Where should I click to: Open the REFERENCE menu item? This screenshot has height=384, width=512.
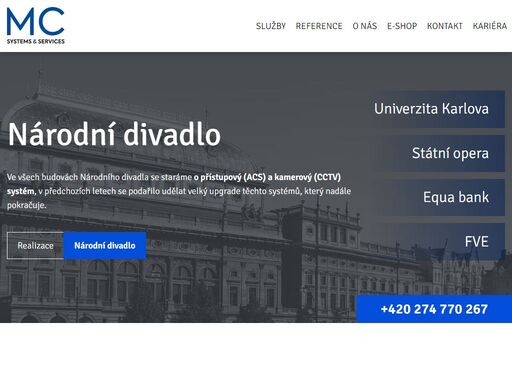(x=319, y=26)
